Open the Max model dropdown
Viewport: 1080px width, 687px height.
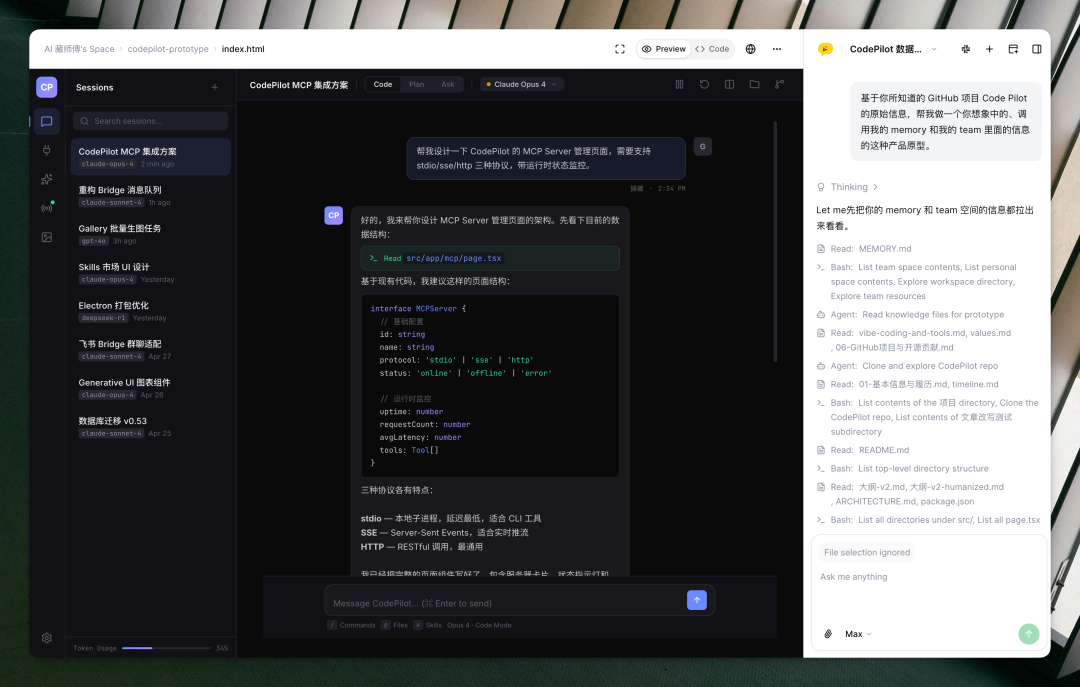[854, 633]
